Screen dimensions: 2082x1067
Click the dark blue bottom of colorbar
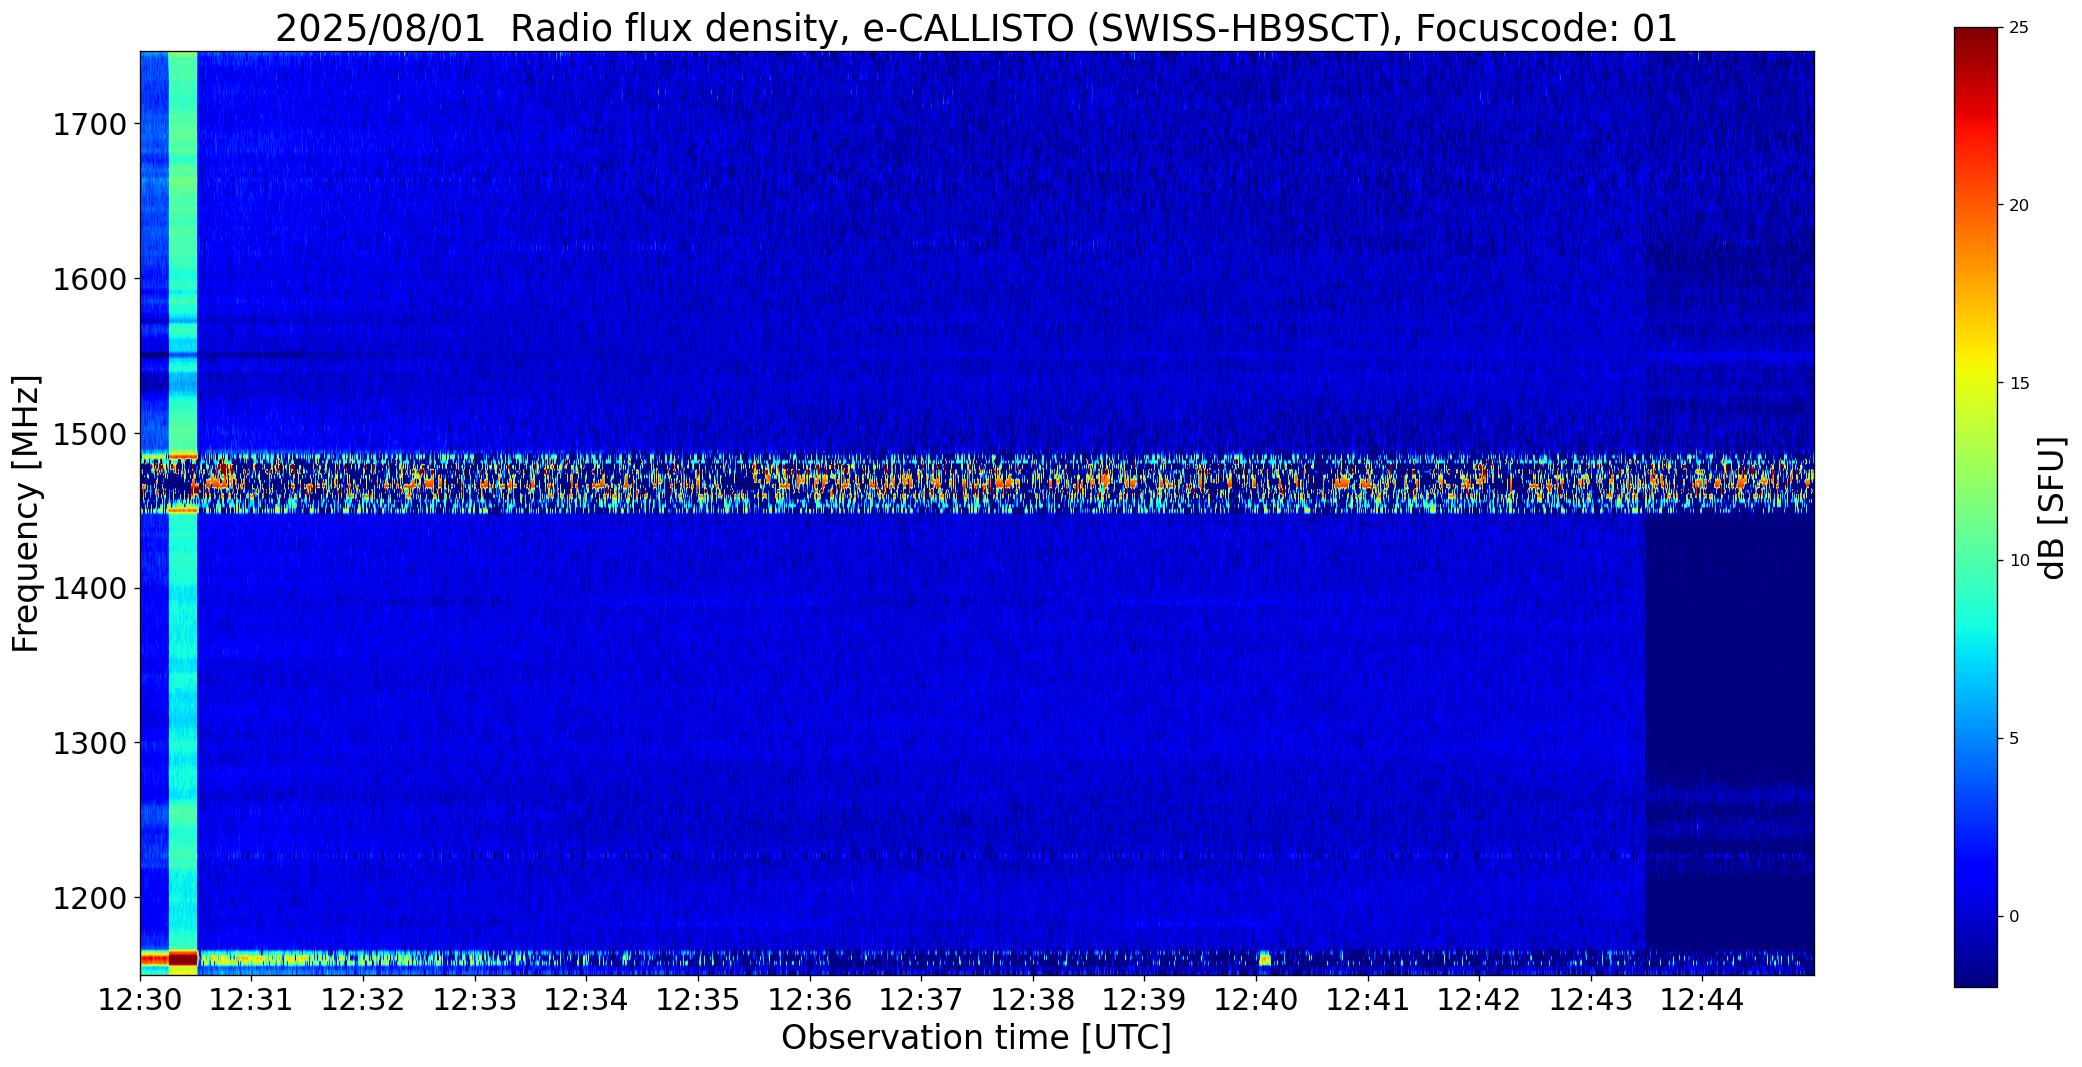pos(1975,970)
